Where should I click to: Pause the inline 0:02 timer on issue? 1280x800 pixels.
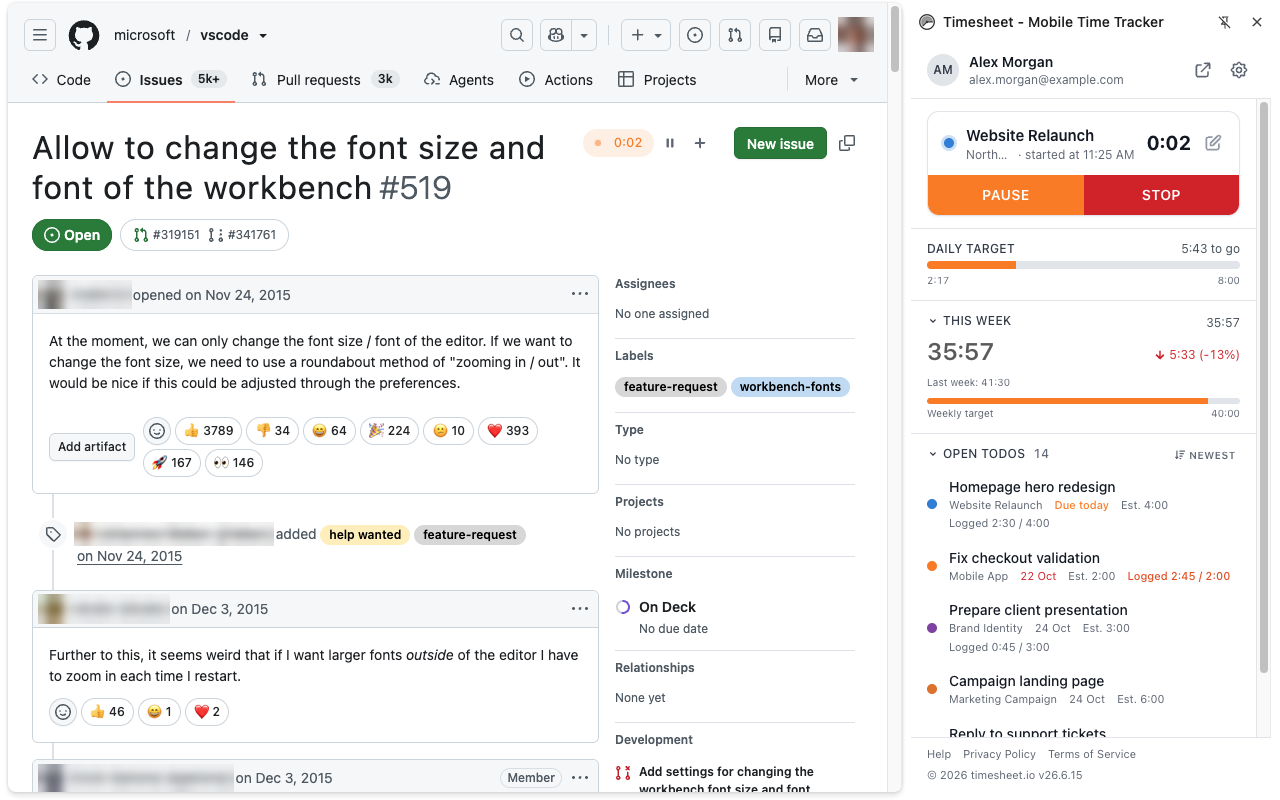point(670,143)
